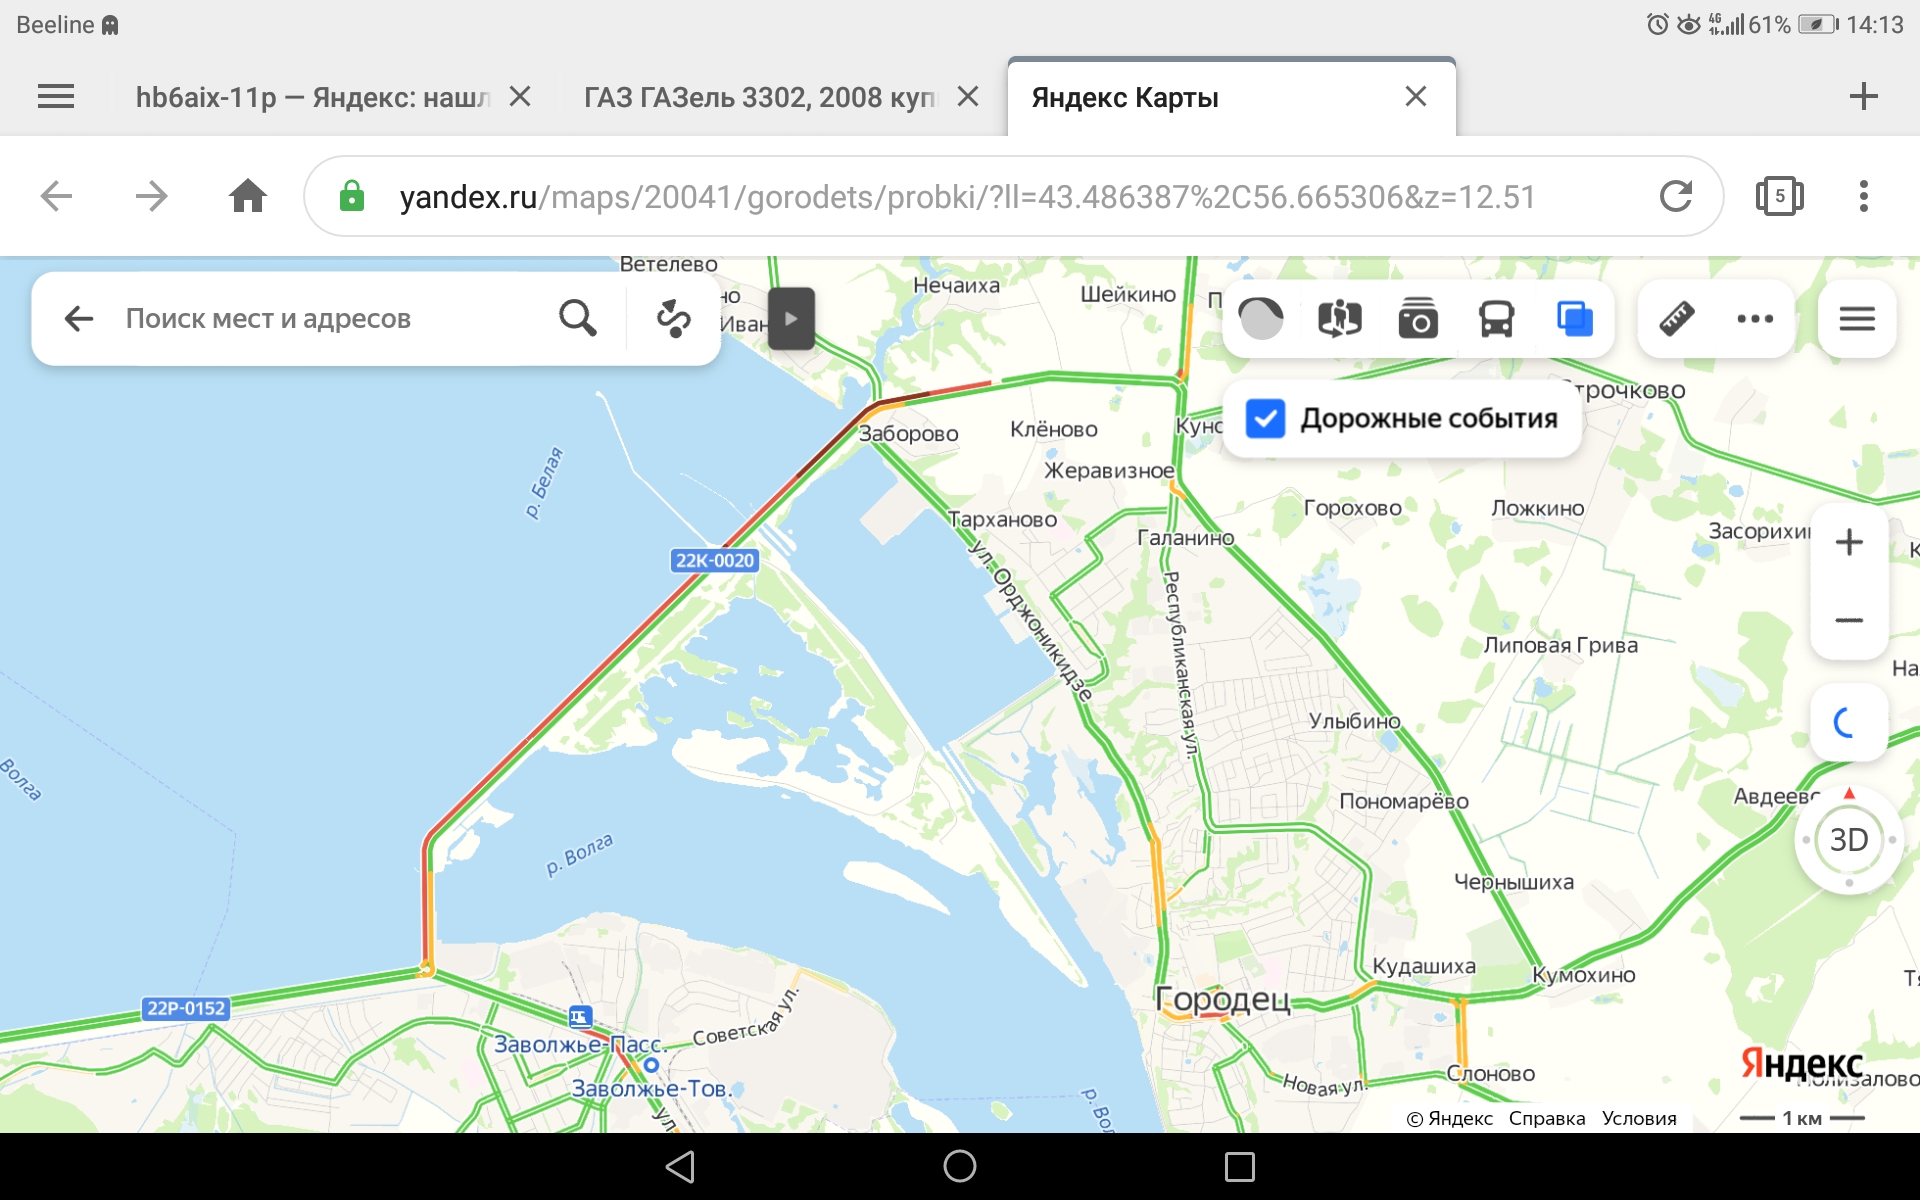Image resolution: width=1920 pixels, height=1200 pixels.
Task: Select the Заволжье-Тов. station label
Action: [651, 1089]
